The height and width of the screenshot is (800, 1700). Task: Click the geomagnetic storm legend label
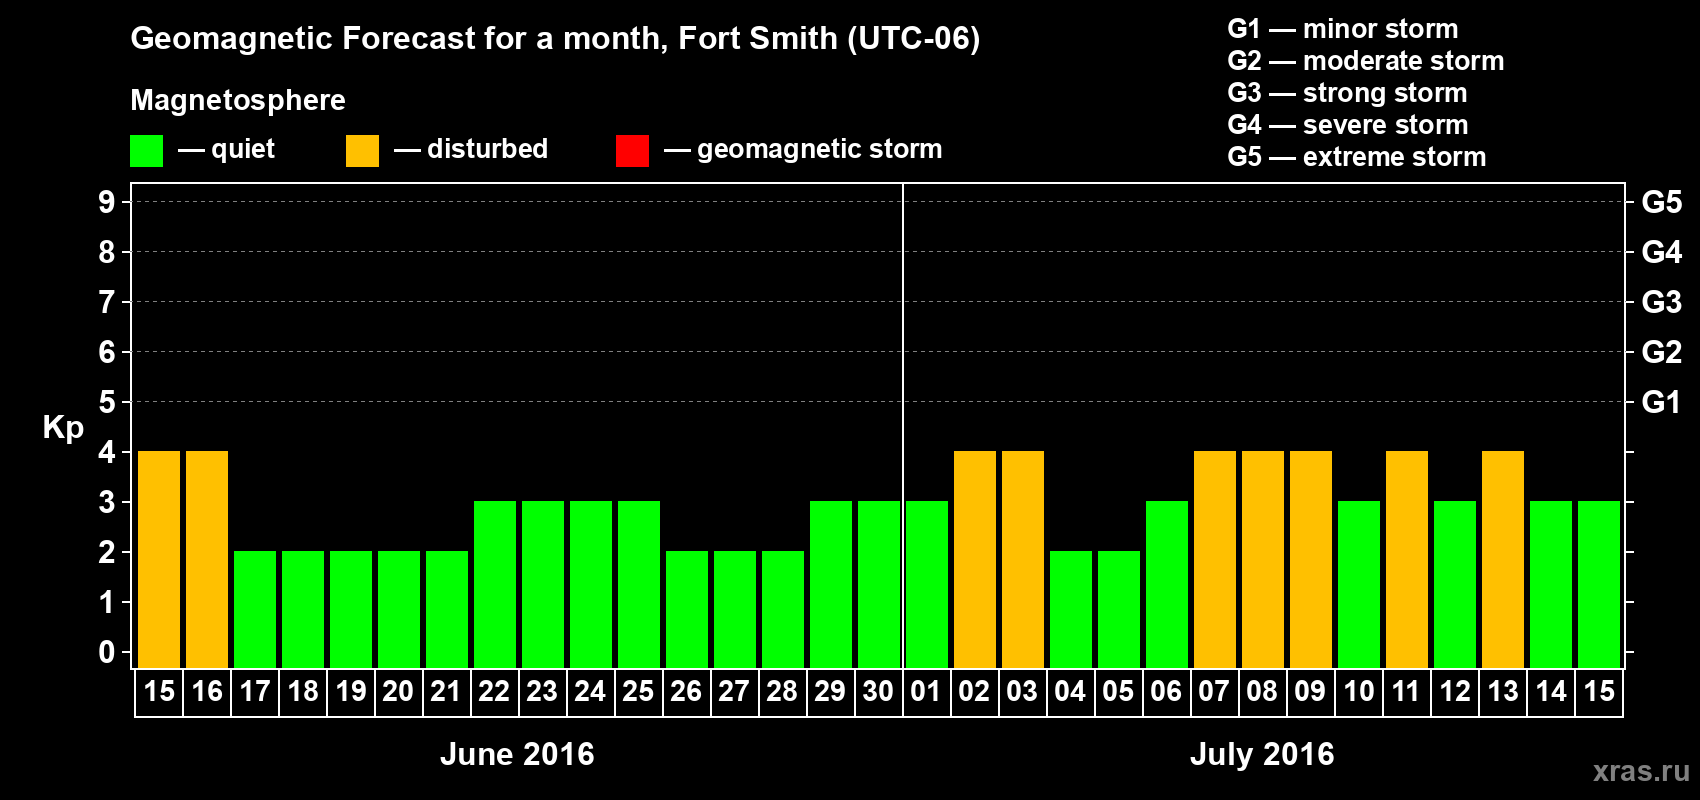819,150
